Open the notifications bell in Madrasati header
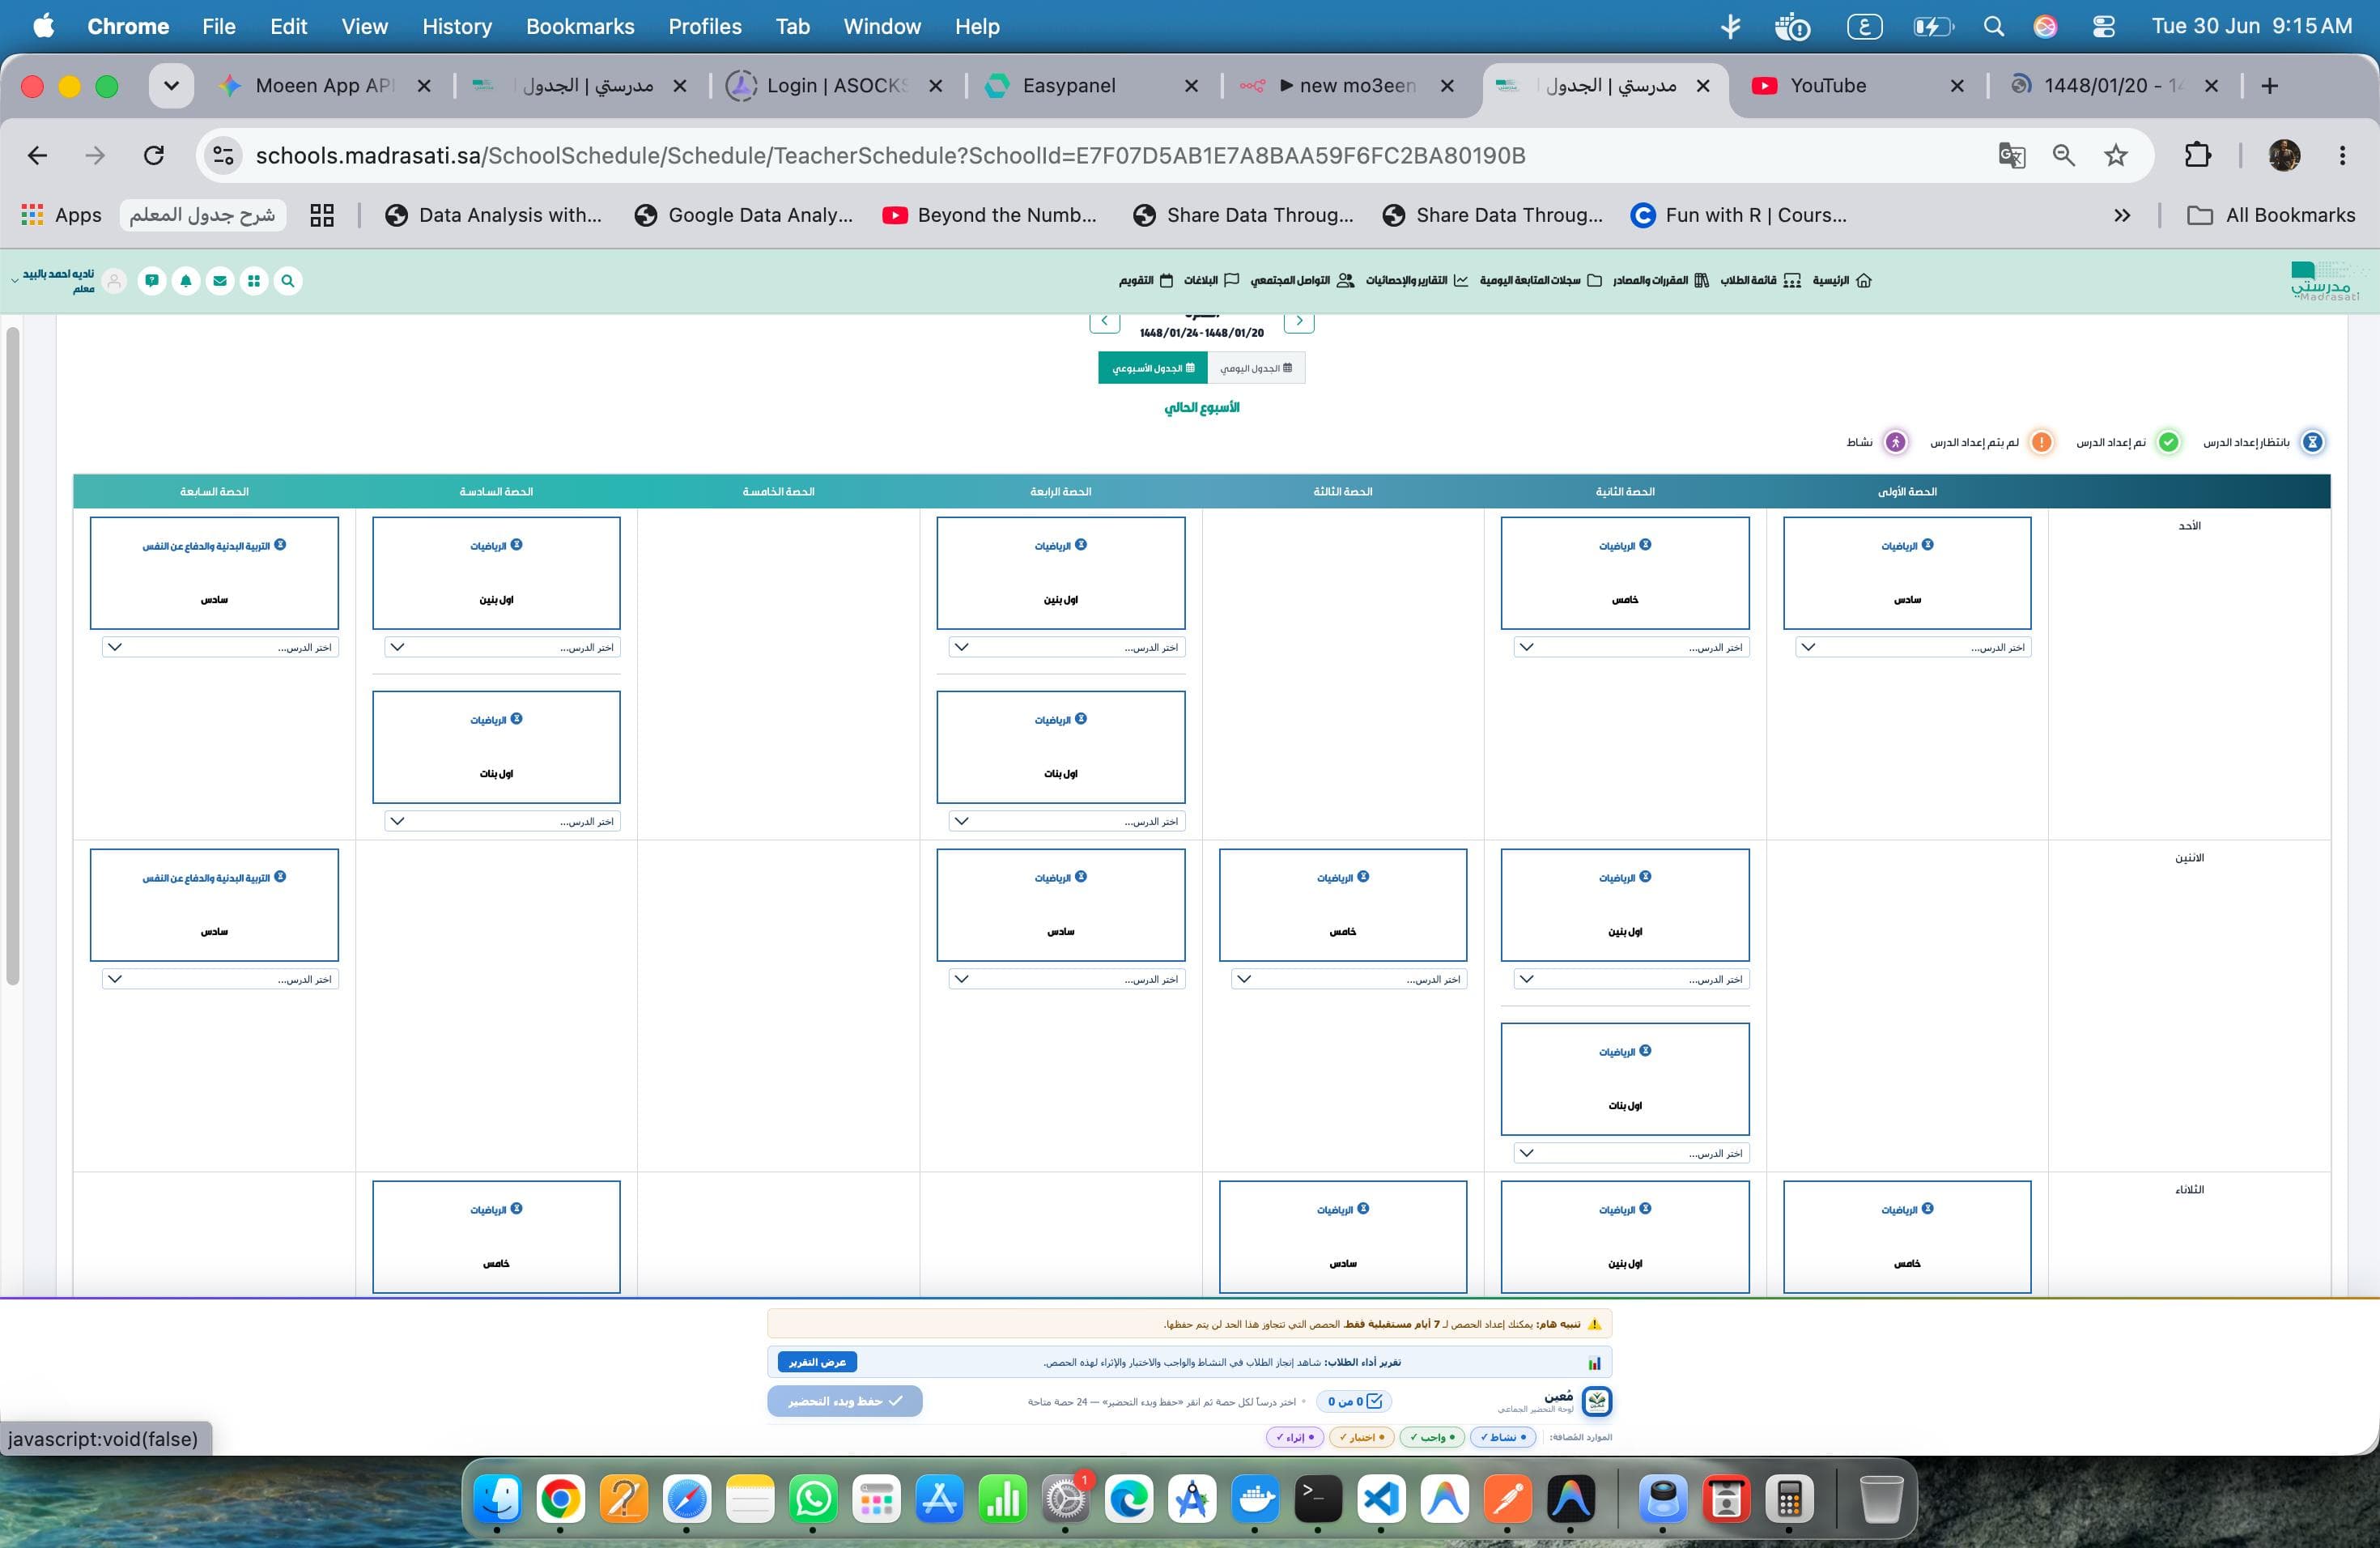This screenshot has height=1548, width=2380. (x=186, y=281)
